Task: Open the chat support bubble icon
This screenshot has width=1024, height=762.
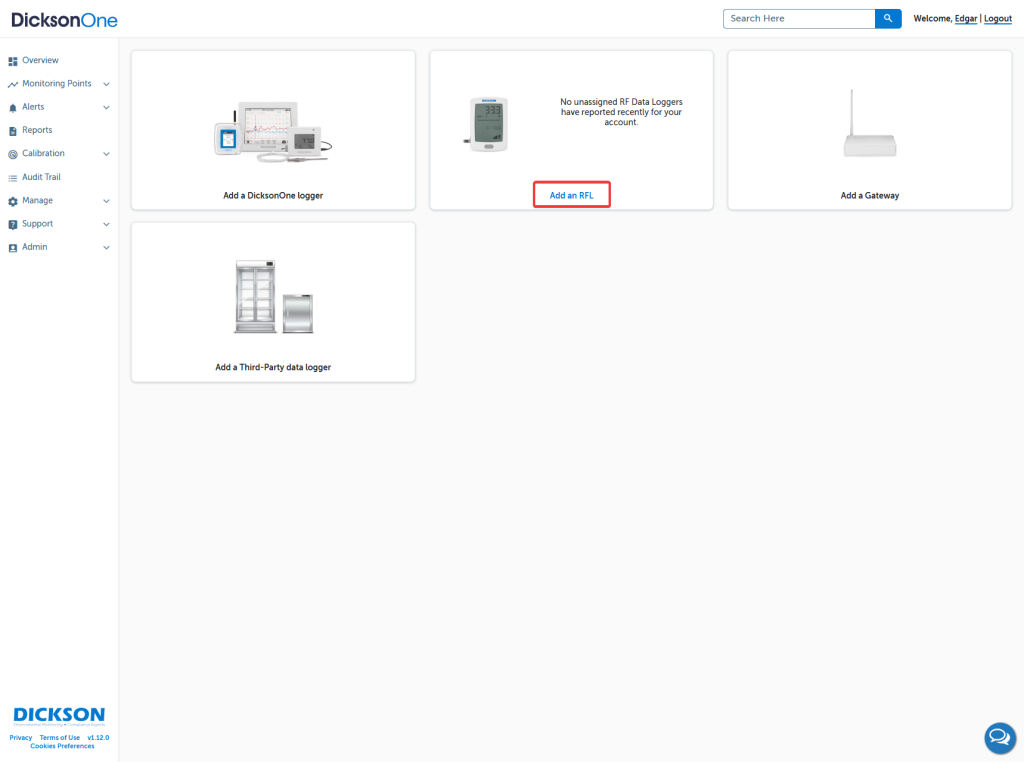Action: point(999,738)
